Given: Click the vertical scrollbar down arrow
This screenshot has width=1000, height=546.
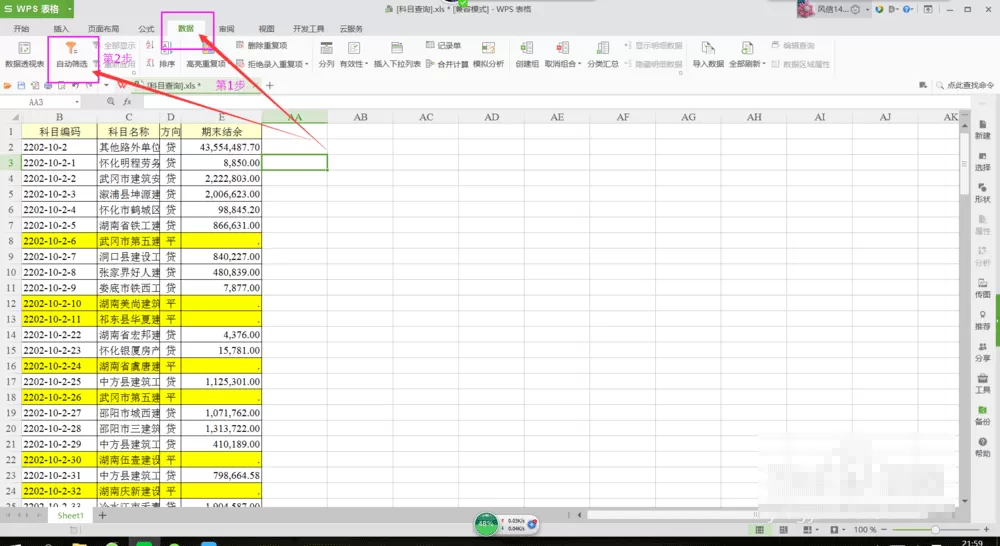Looking at the screenshot, I should point(964,501).
